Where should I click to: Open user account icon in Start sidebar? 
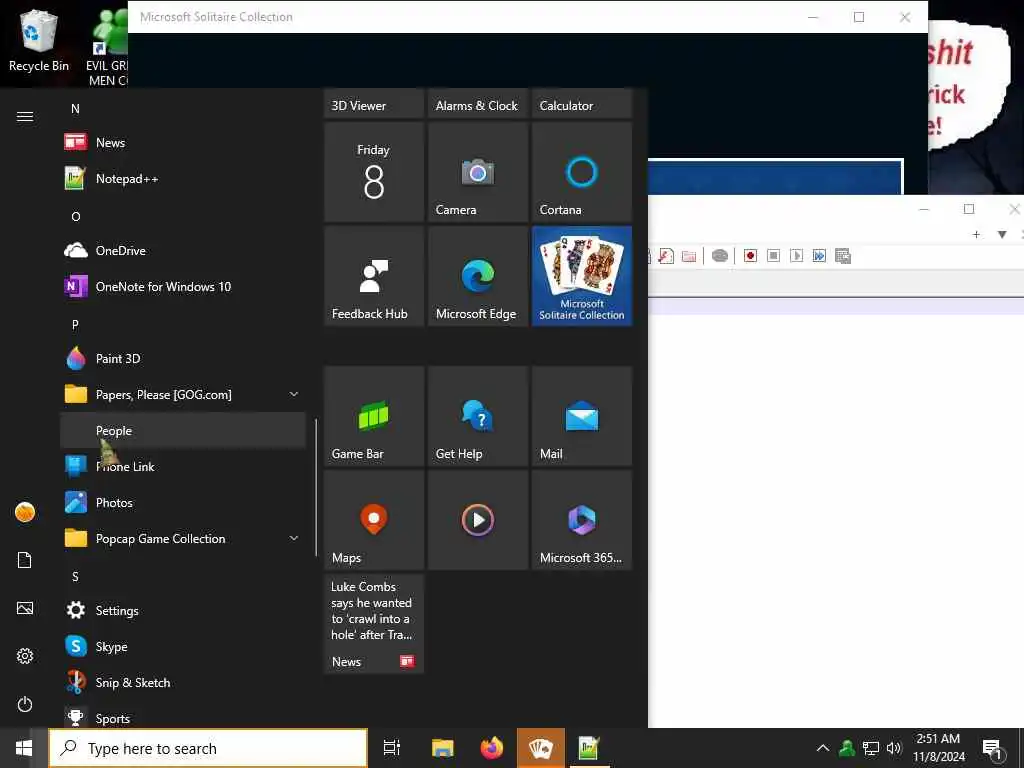25,512
